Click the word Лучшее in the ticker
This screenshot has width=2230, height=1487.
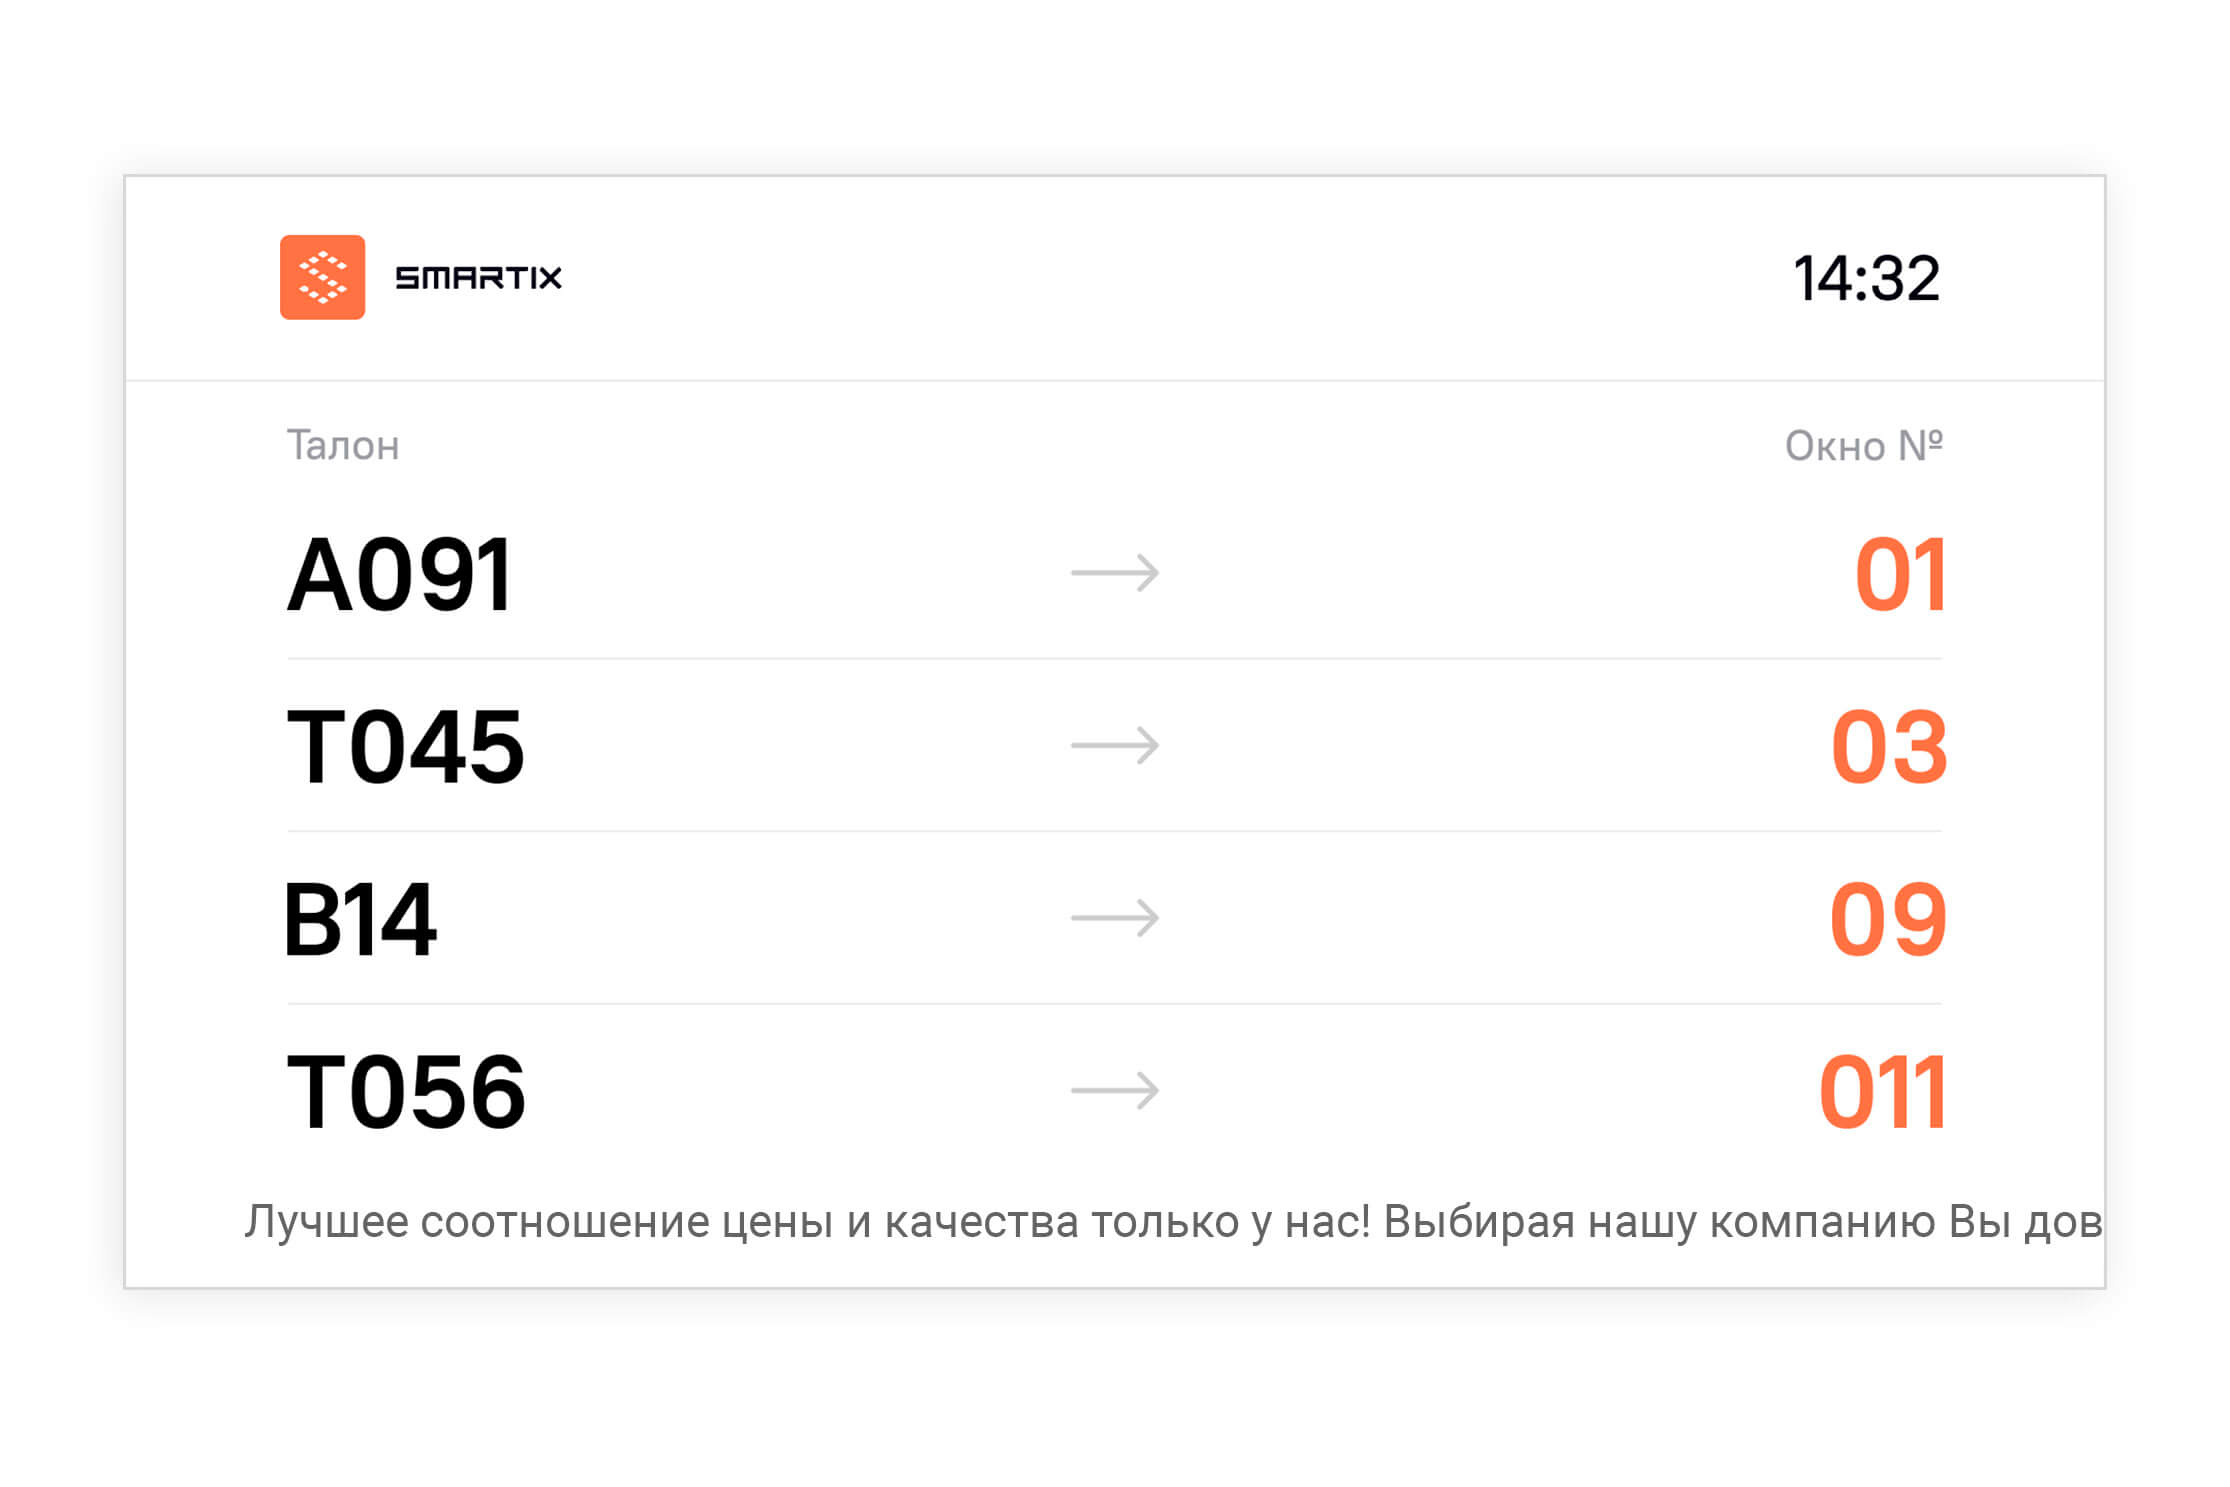click(x=326, y=1222)
